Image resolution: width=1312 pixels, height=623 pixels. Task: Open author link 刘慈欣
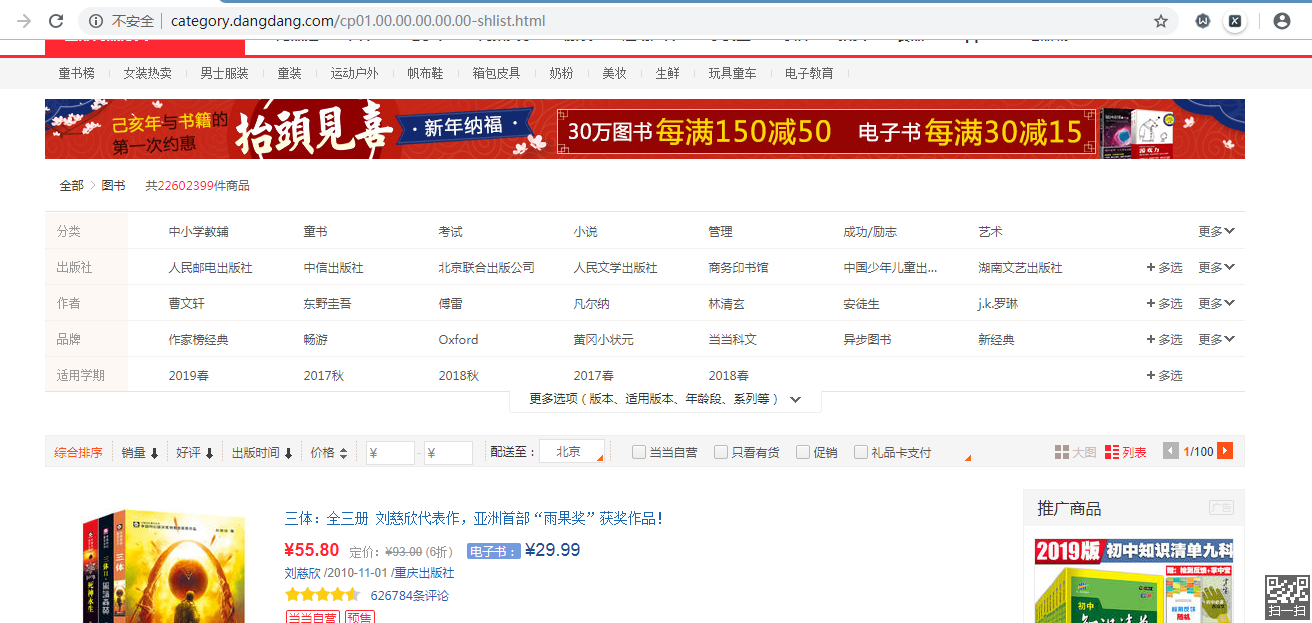tap(302, 573)
